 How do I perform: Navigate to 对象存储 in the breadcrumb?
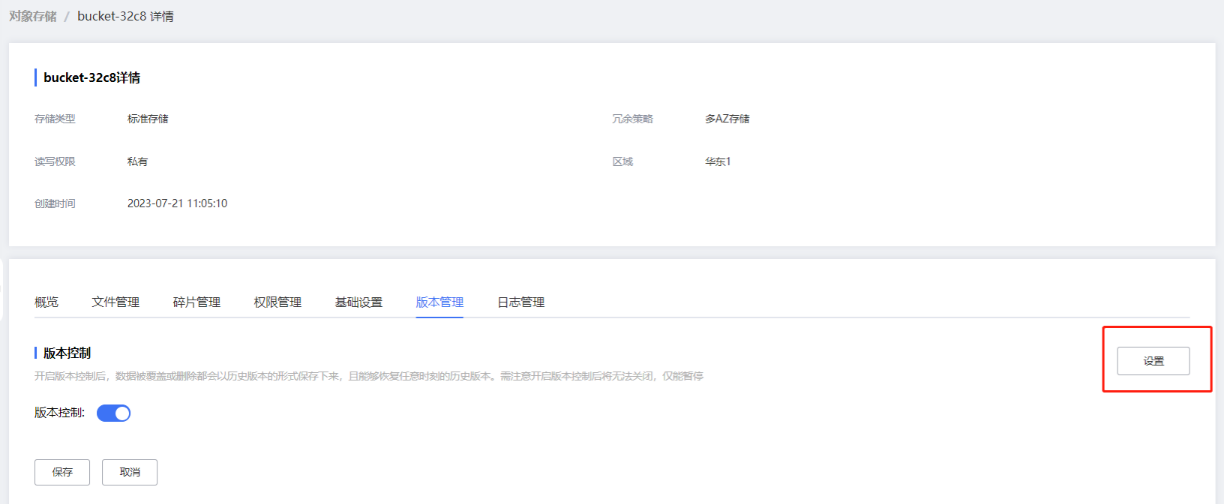click(x=32, y=17)
